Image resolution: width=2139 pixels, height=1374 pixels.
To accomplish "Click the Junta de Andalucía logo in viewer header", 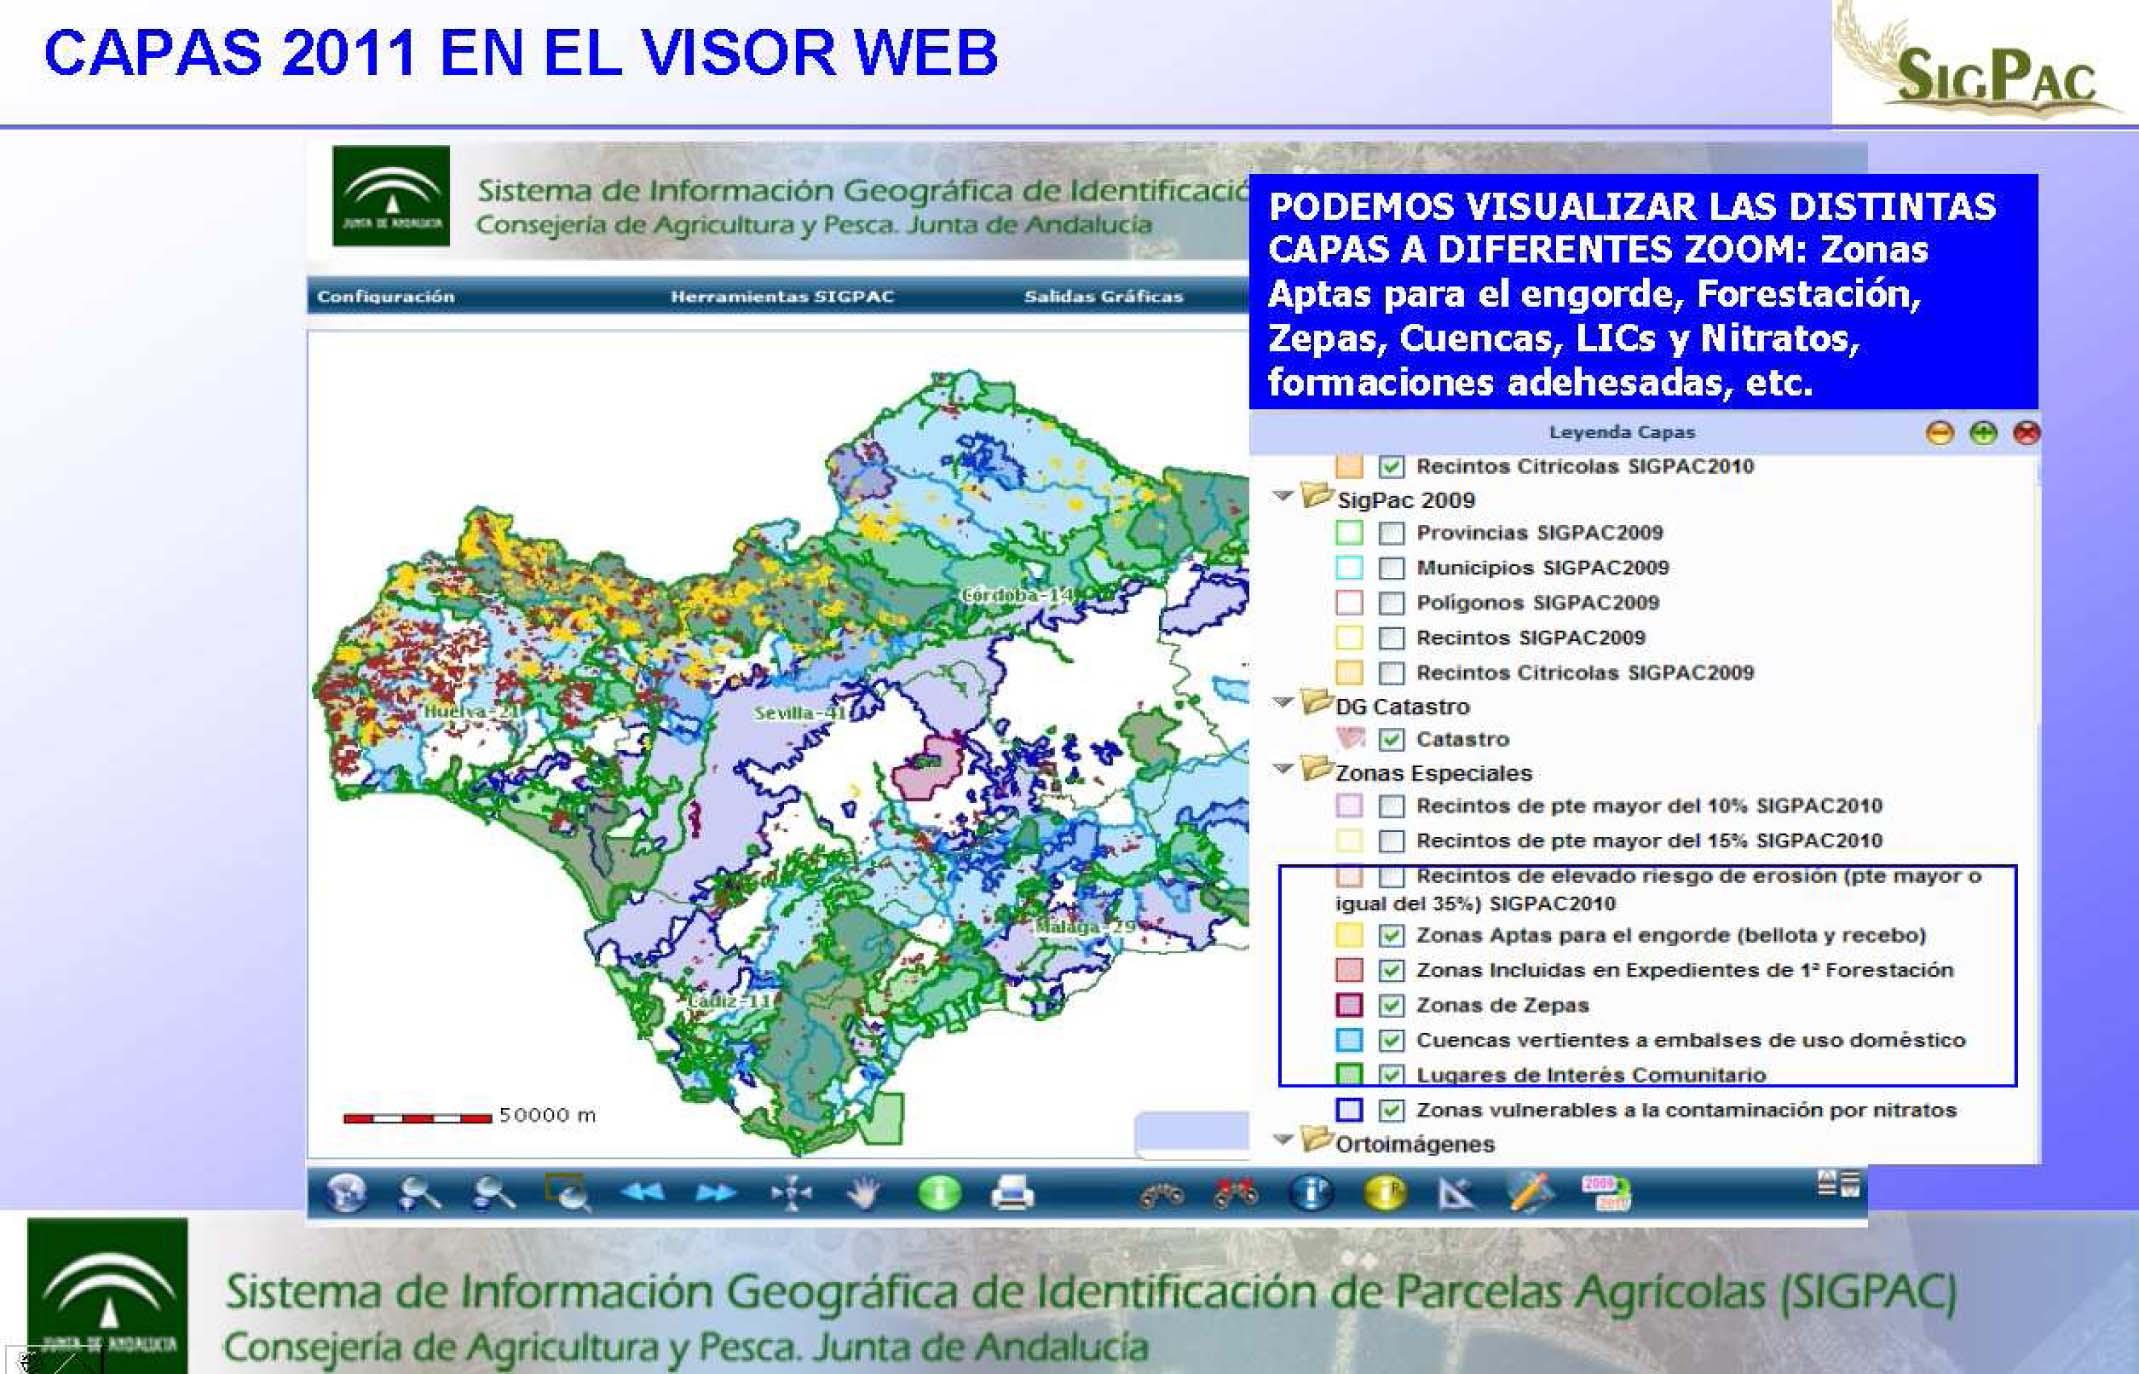I will (x=391, y=196).
